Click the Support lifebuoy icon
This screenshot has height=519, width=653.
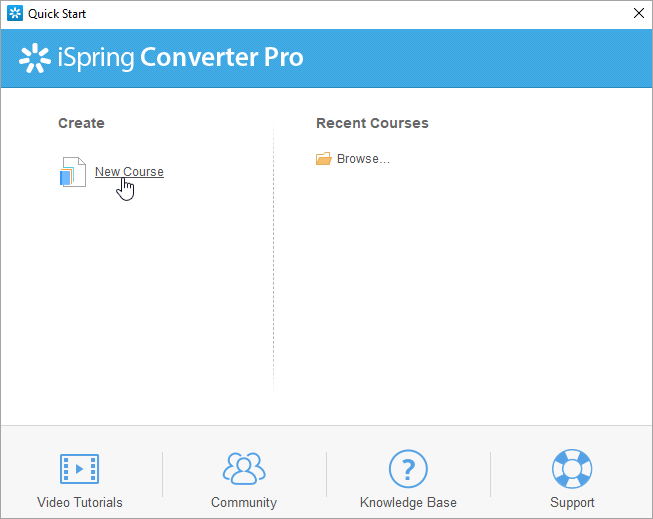[572, 469]
